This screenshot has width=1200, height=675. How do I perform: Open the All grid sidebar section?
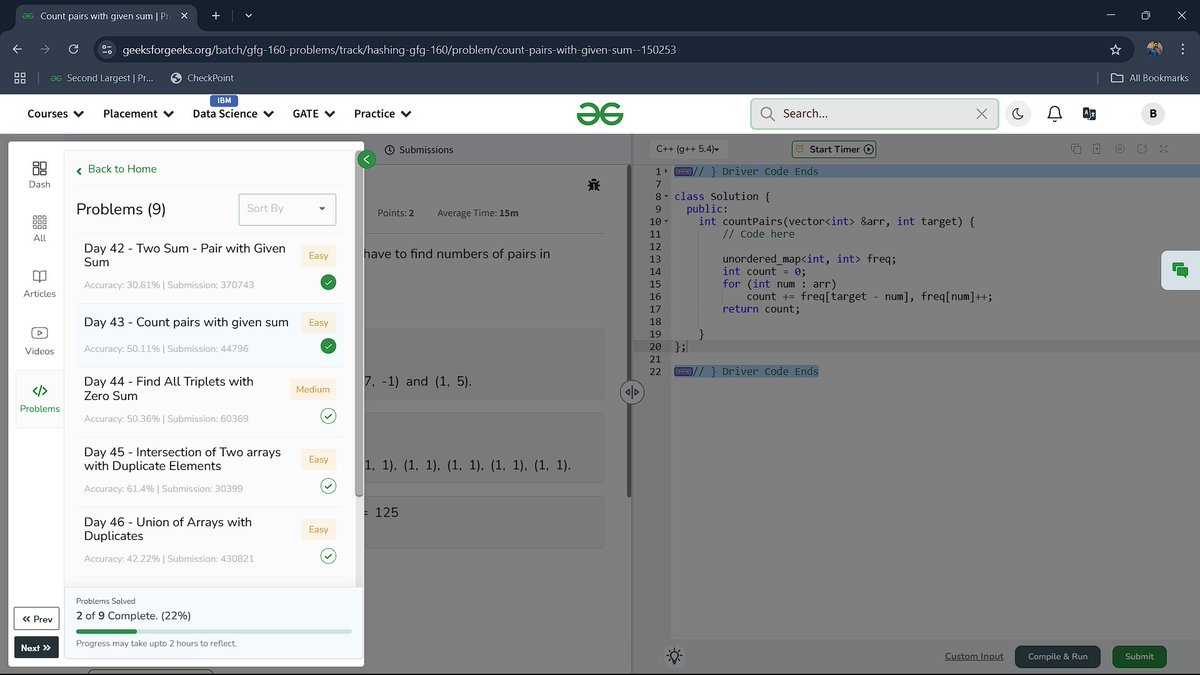[x=39, y=229]
